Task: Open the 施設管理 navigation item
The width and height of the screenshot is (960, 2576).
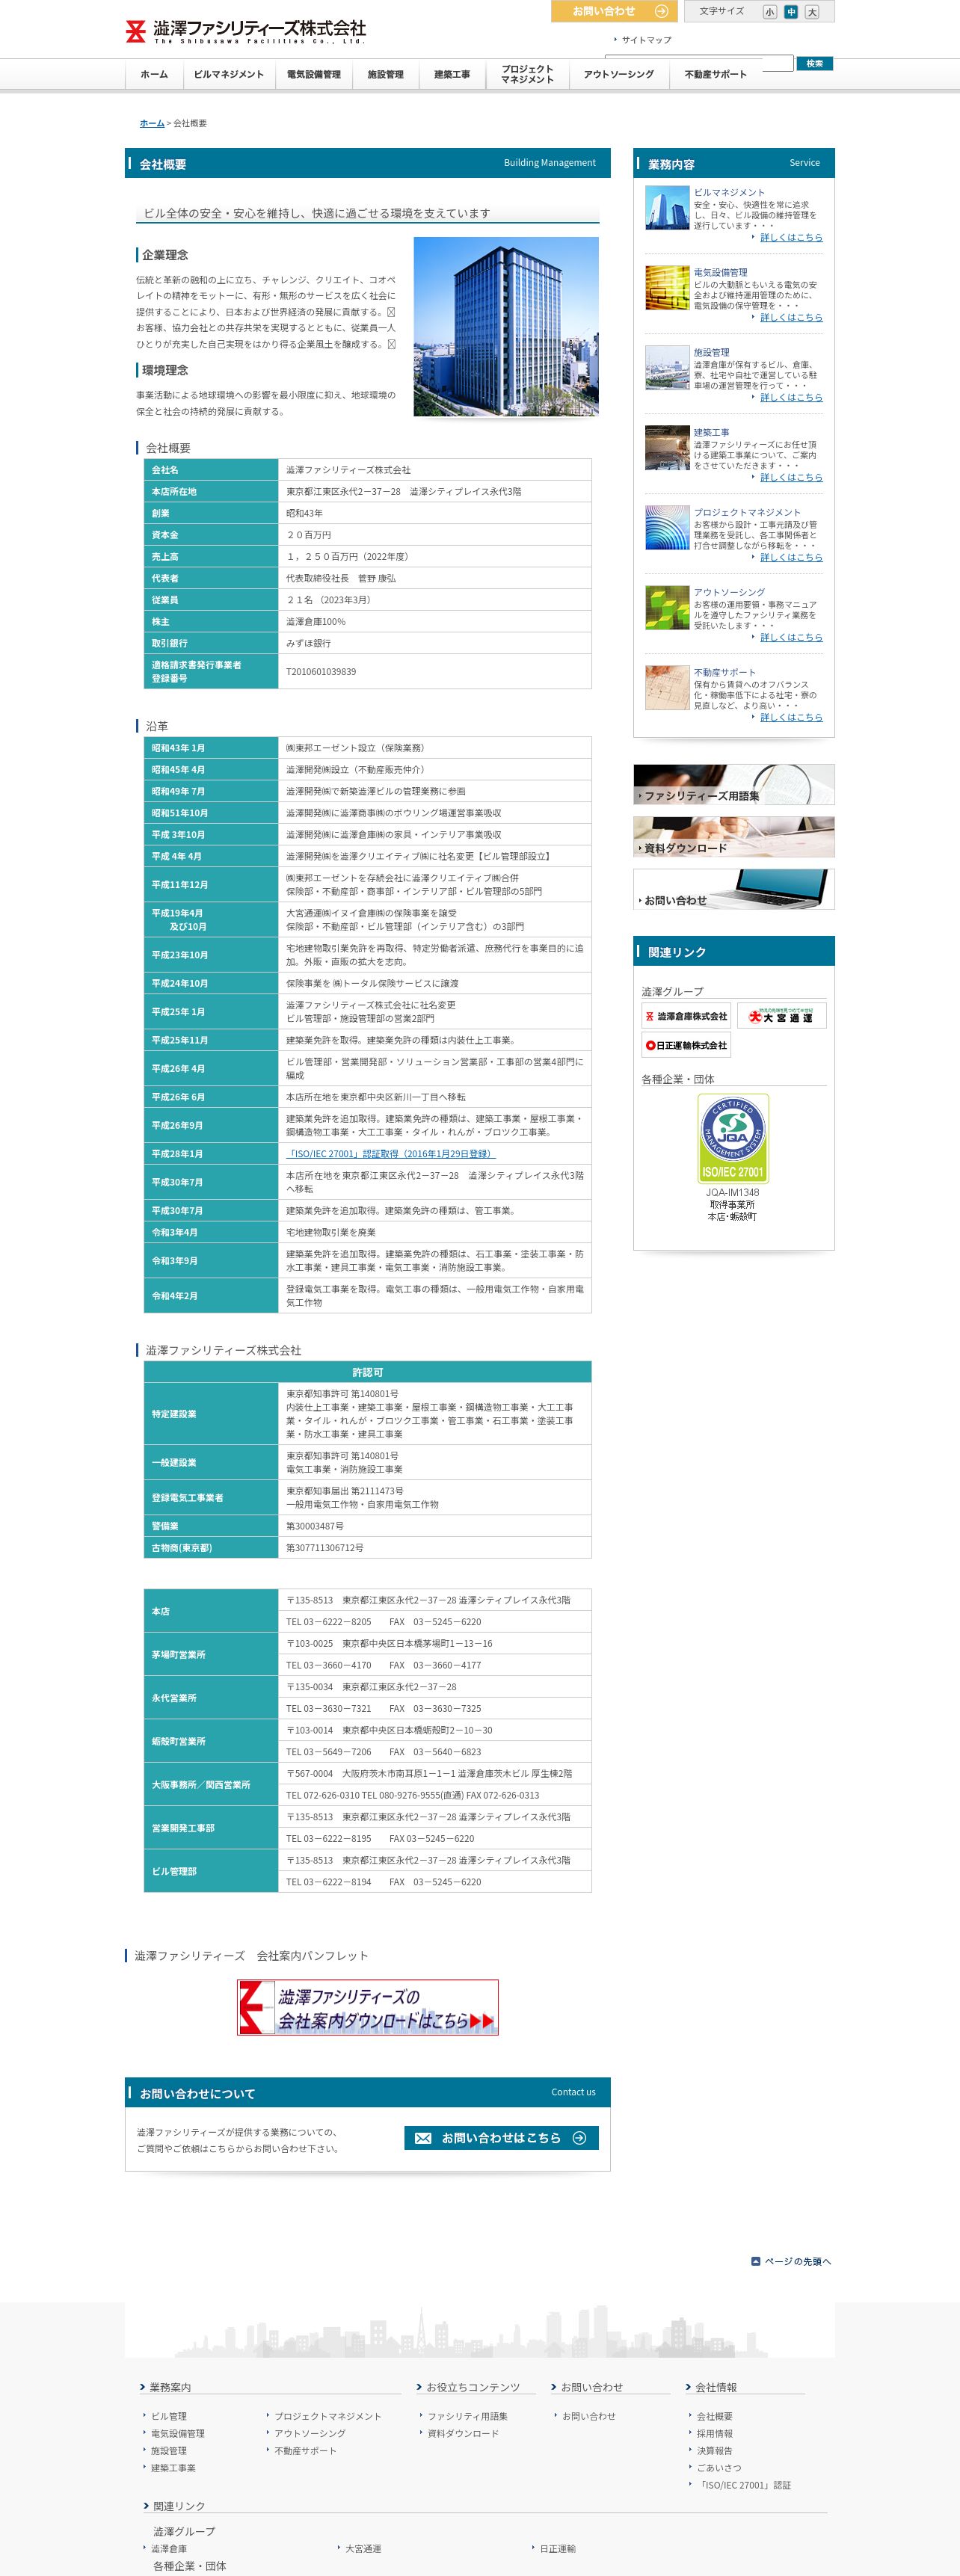Action: (385, 74)
